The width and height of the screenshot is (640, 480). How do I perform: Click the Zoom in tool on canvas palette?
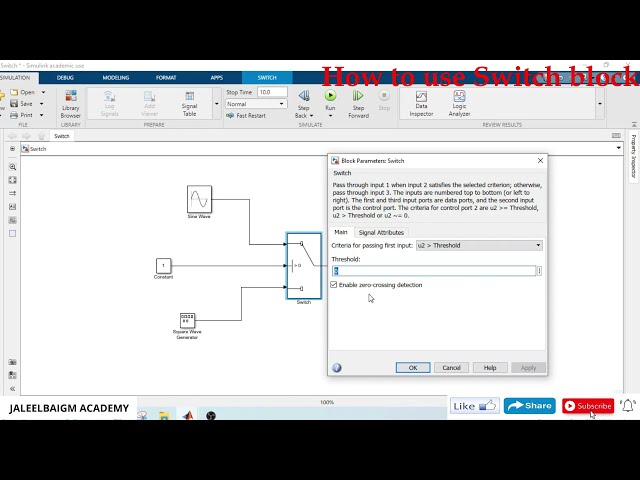point(13,167)
